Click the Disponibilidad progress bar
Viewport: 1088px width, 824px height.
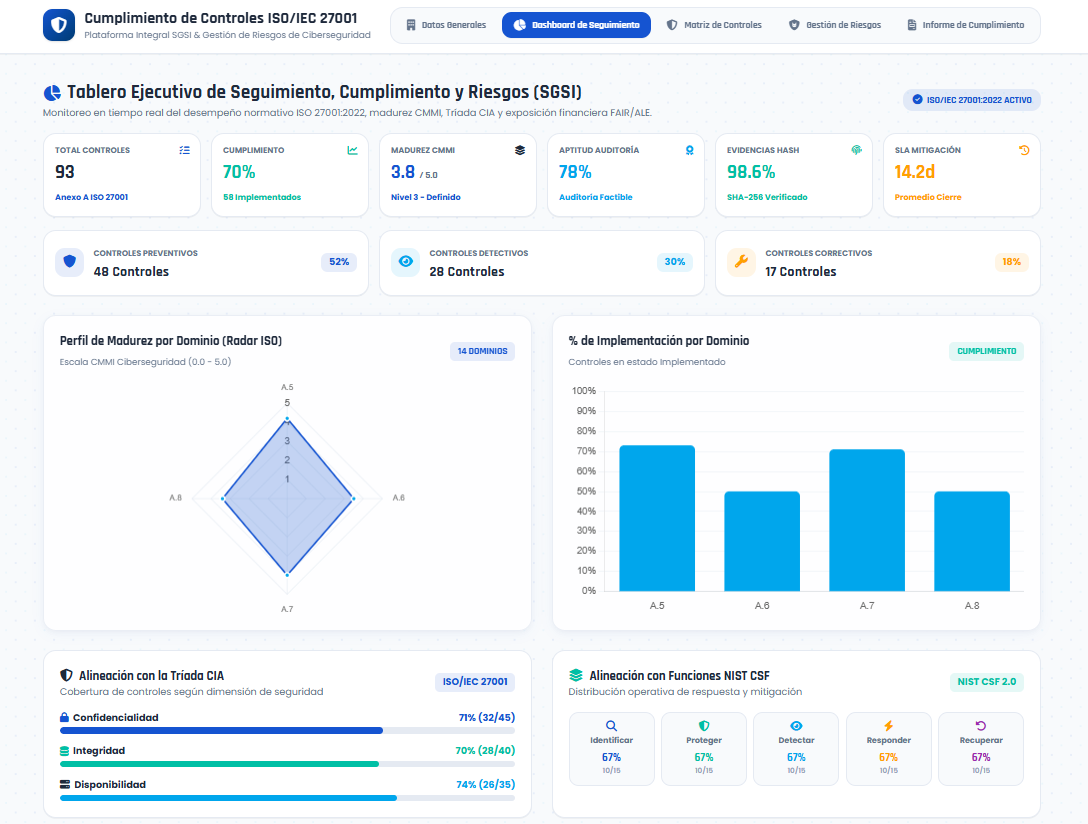point(287,798)
